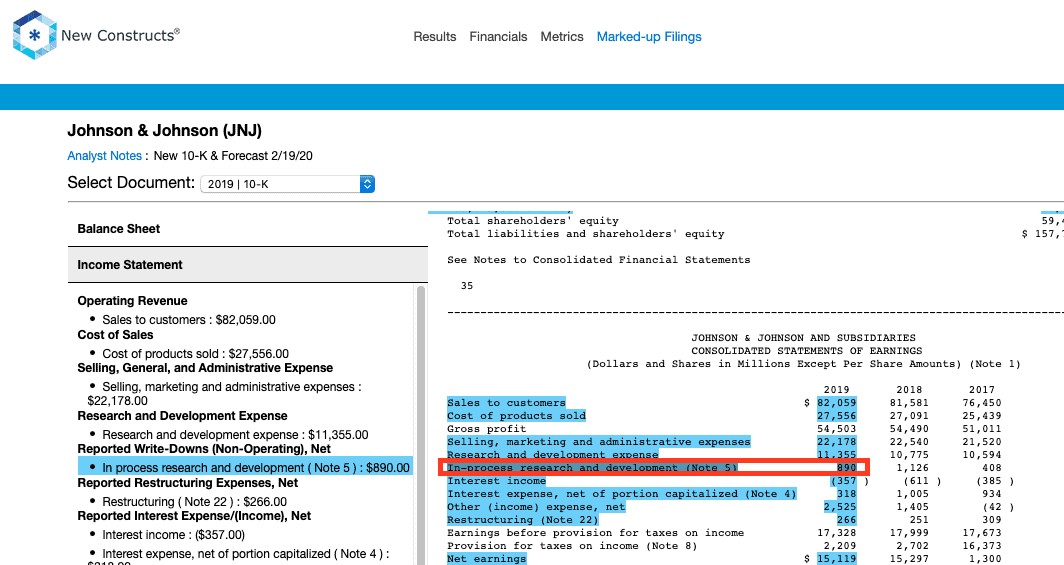Click Total shareholders' equity line
Viewport: 1064px width, 565px height.
coord(533,221)
